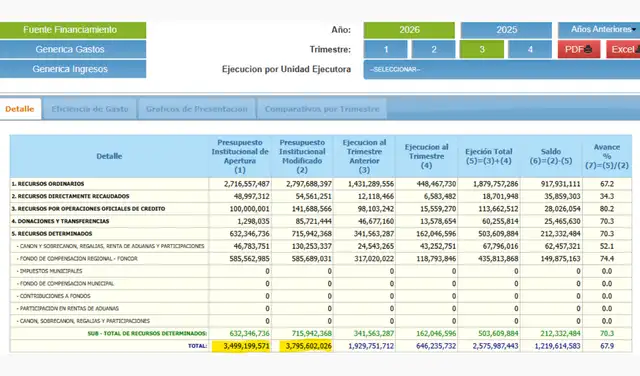Switch to the Eficiencia de Gasto tab
The height and width of the screenshot is (376, 640).
click(x=90, y=109)
